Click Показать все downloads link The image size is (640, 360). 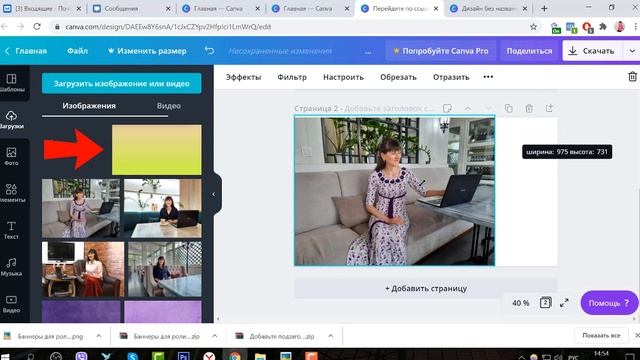(x=601, y=336)
